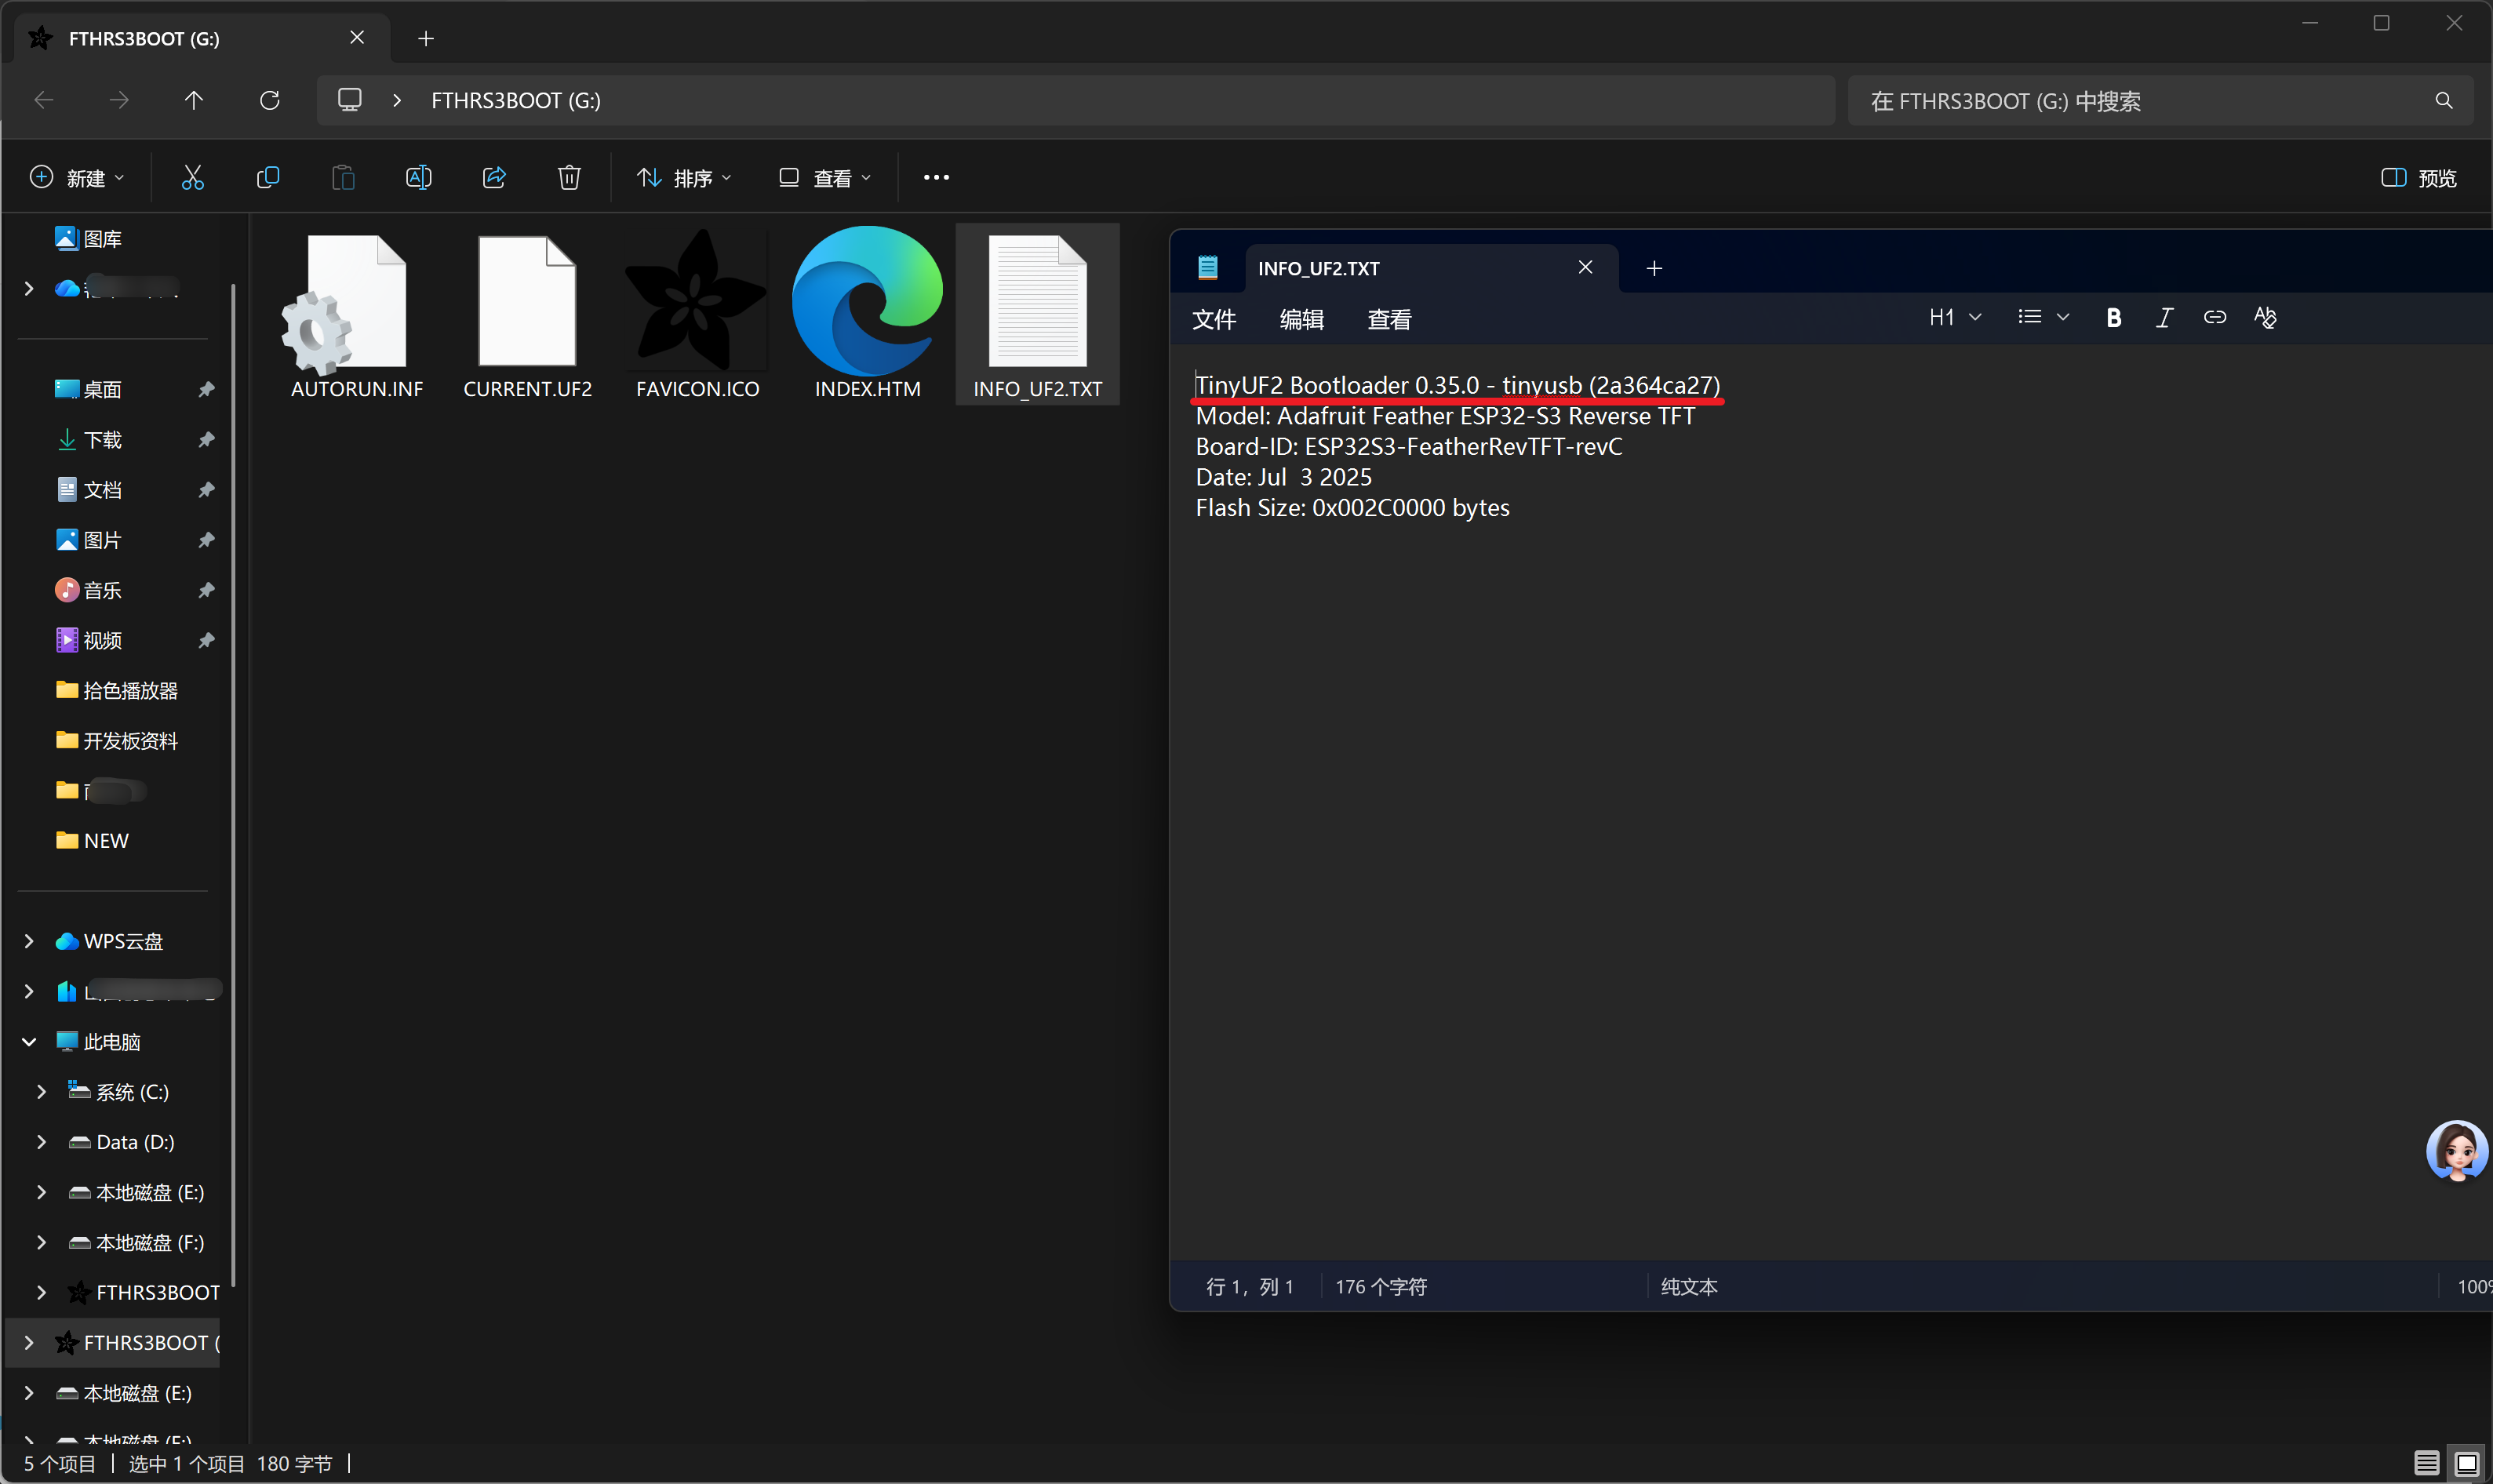Screen dimensions: 2493x1484
Task: Insert a link using Notepad link icon
Action: (x=2214, y=318)
